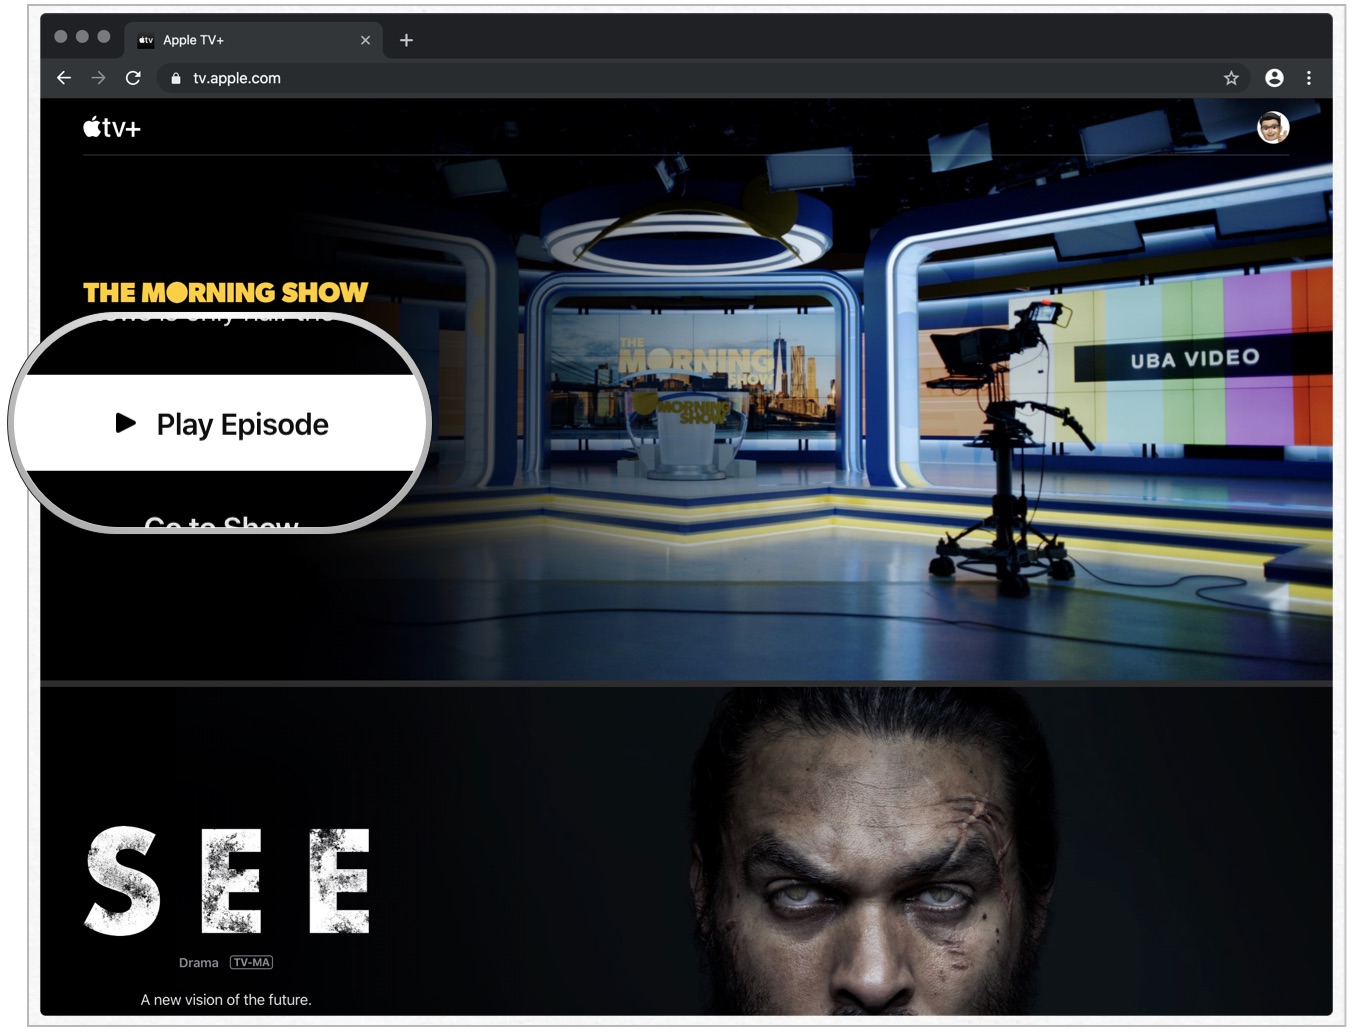The width and height of the screenshot is (1352, 1032).
Task: Click the green maximize window button
Action: click(104, 36)
